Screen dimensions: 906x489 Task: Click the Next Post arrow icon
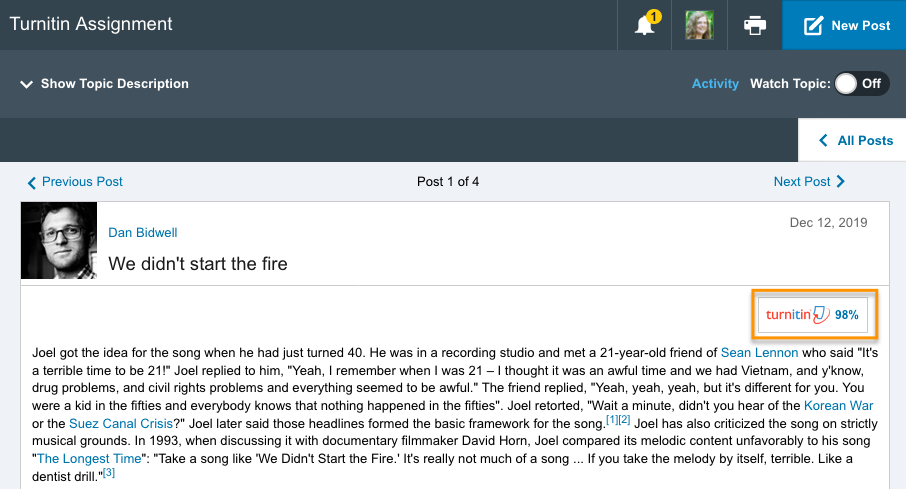coord(841,182)
